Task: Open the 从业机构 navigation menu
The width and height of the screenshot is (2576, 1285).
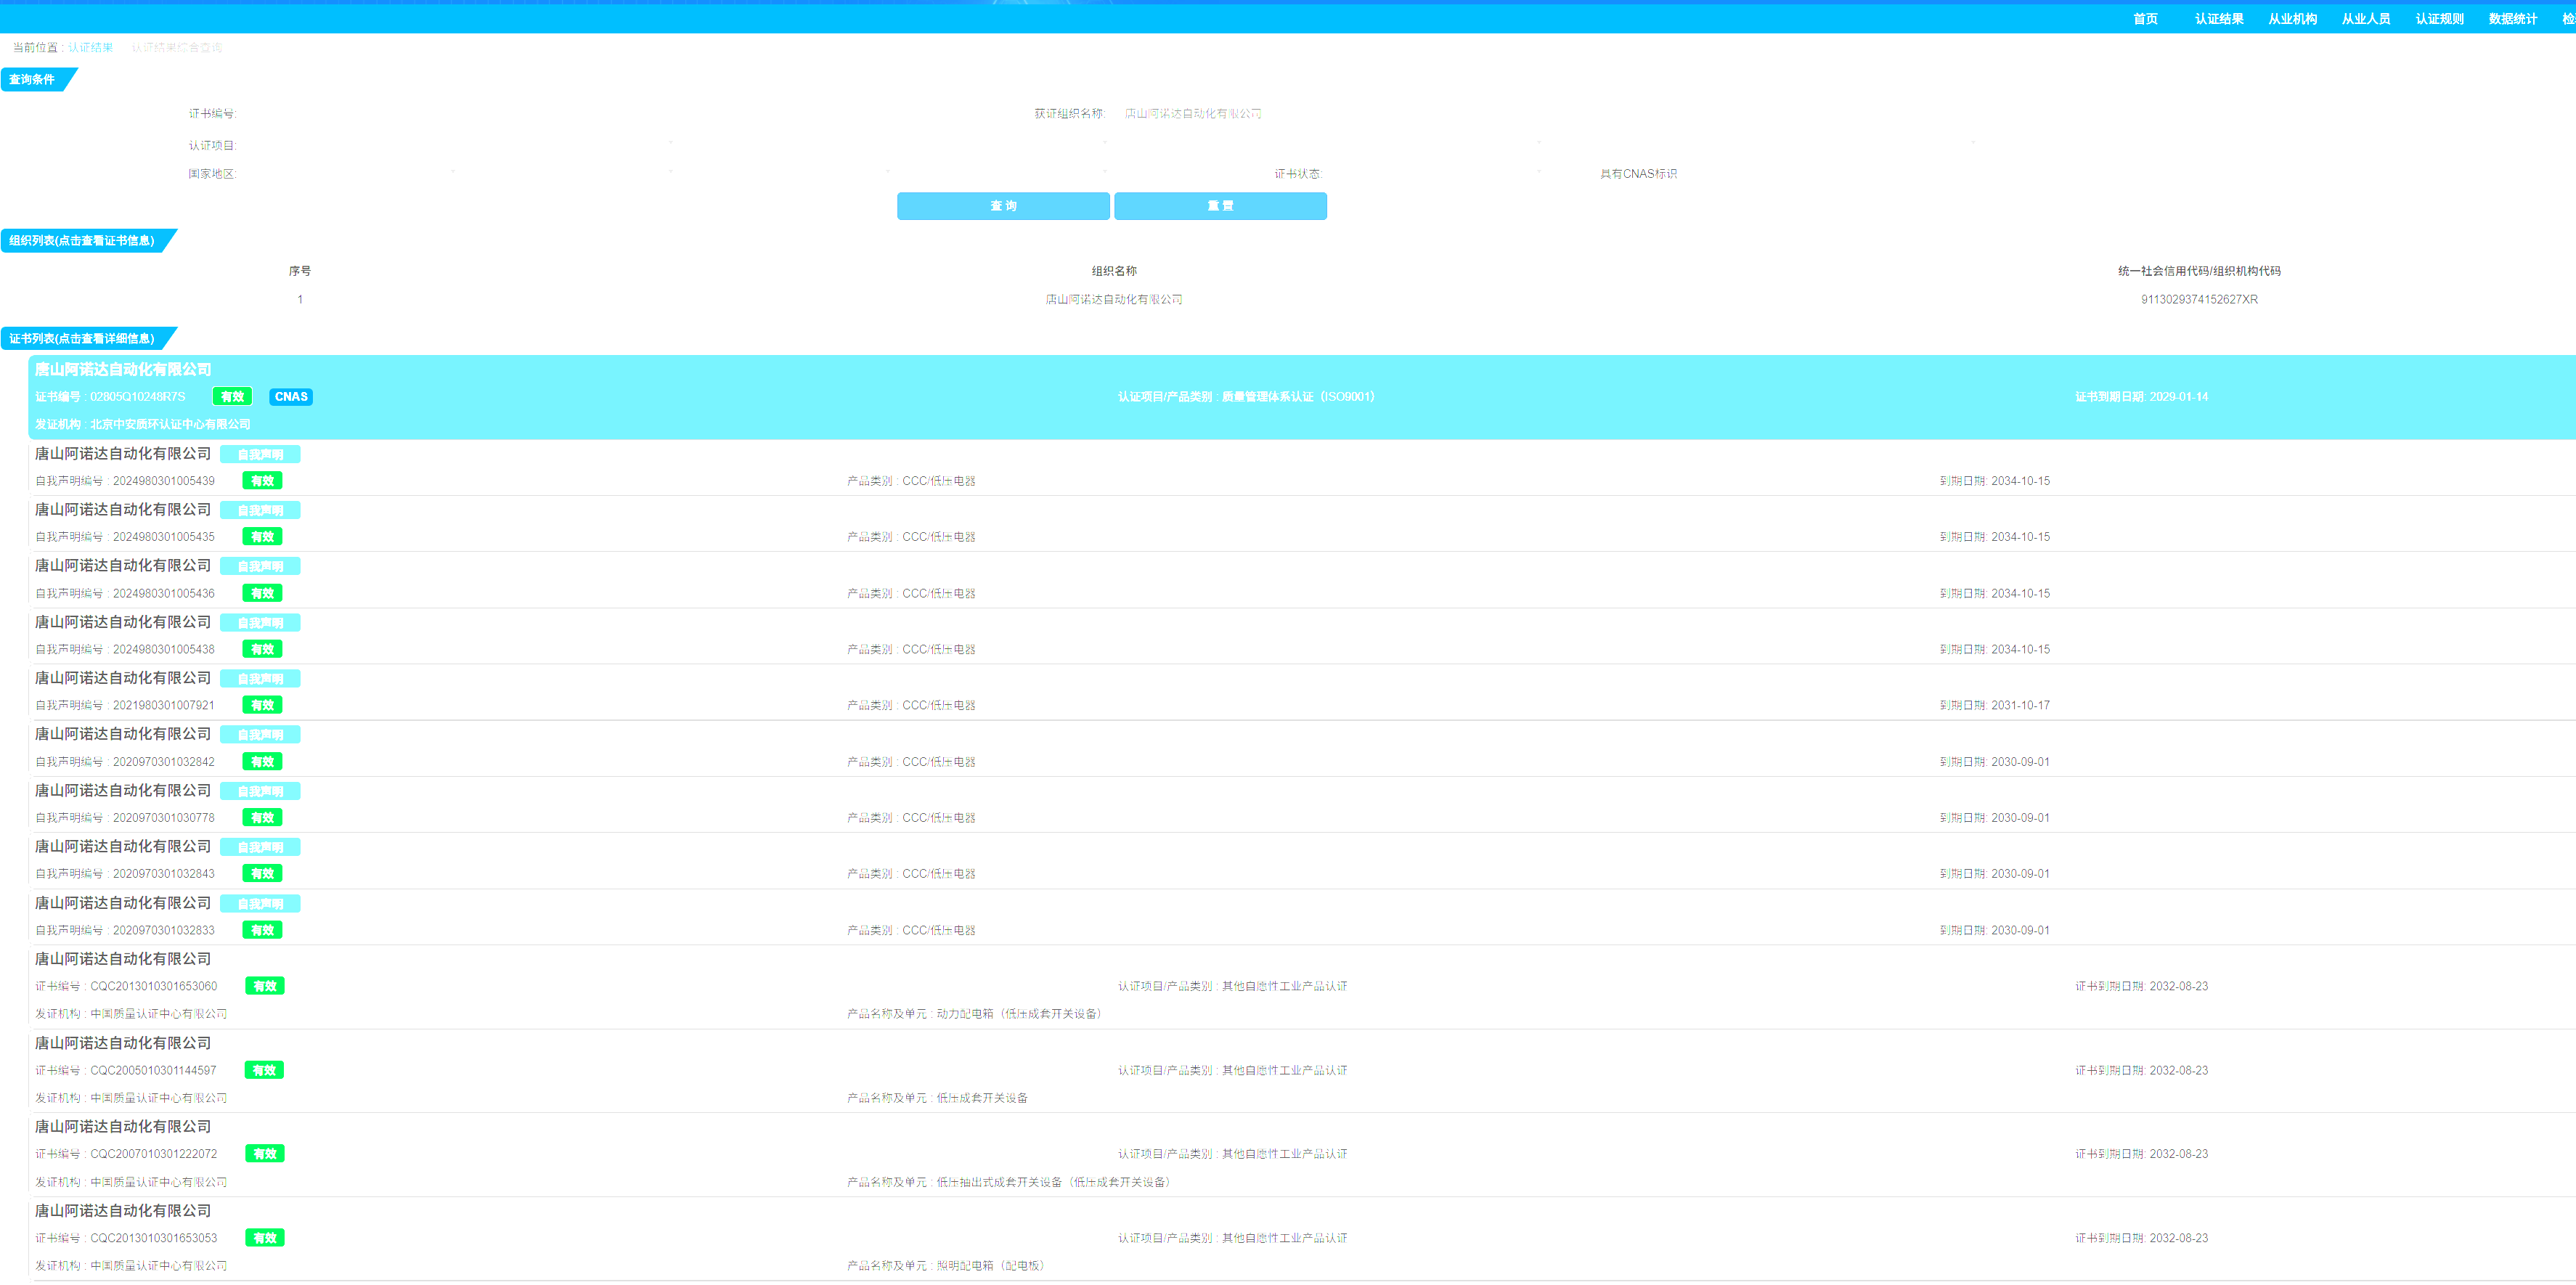Action: point(2292,19)
